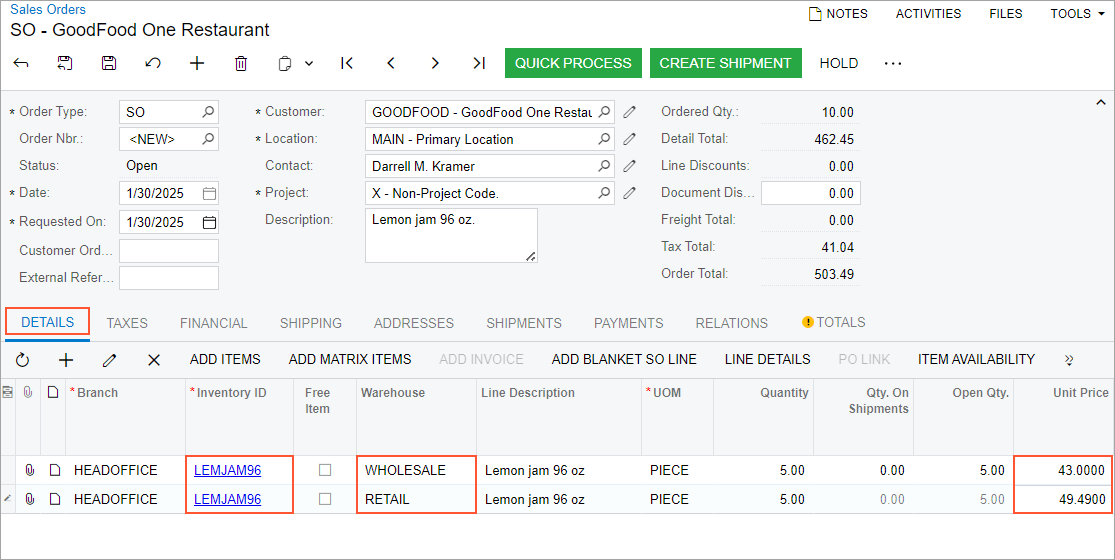
Task: Open the Tools dropdown menu
Action: 1077,14
